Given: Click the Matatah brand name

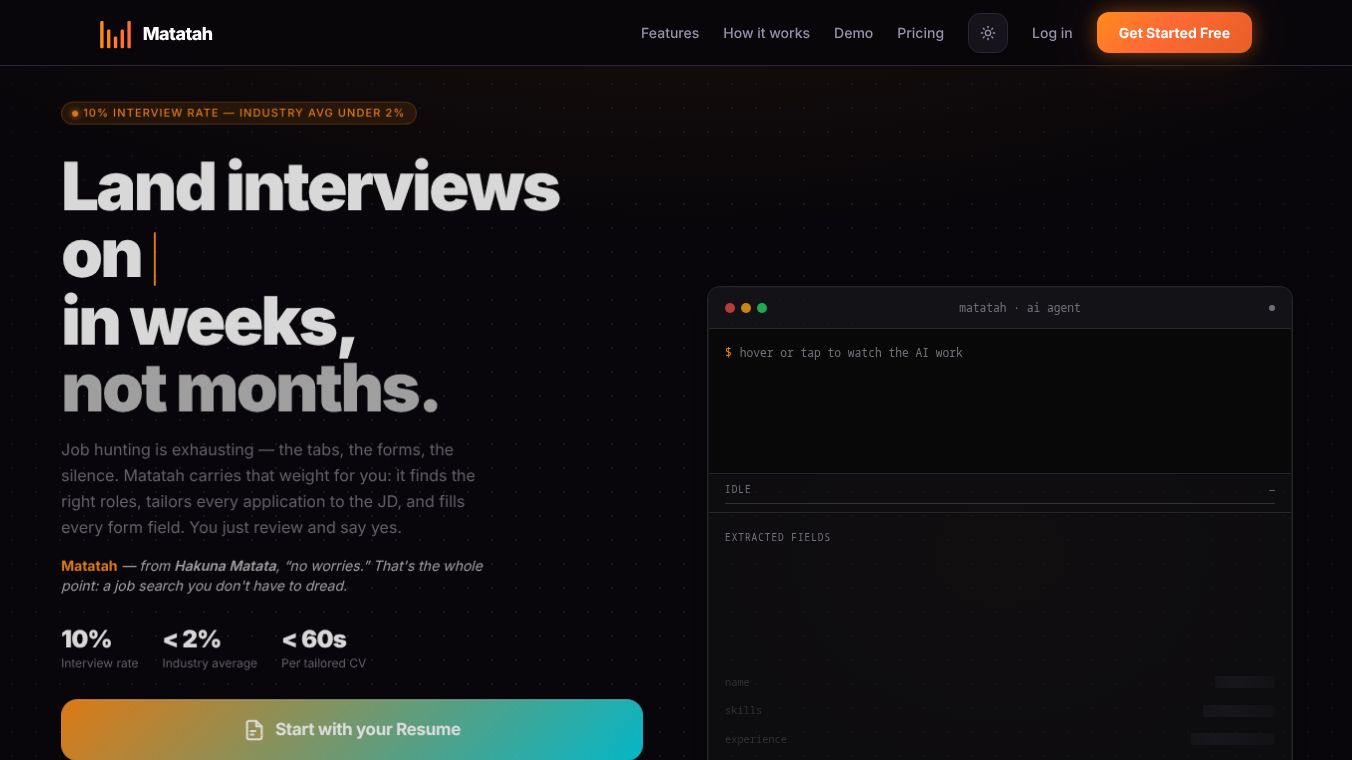Looking at the screenshot, I should click(x=177, y=34).
